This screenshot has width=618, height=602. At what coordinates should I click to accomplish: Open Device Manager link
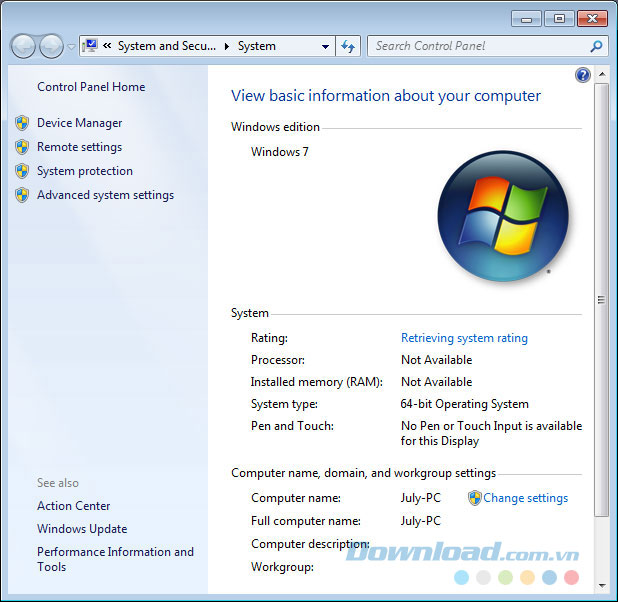point(80,123)
